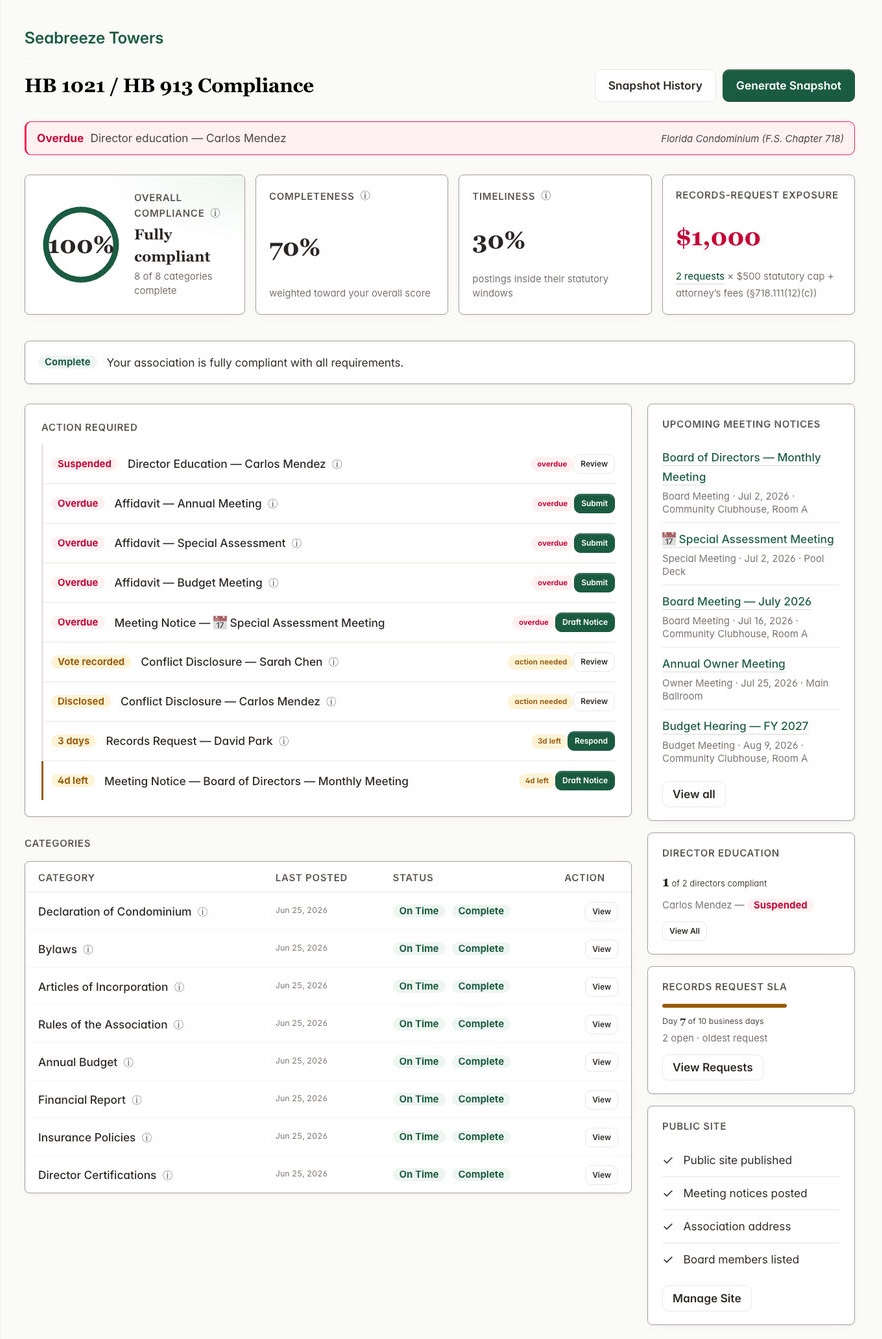Open Annual Owner Meeting link

coord(724,664)
